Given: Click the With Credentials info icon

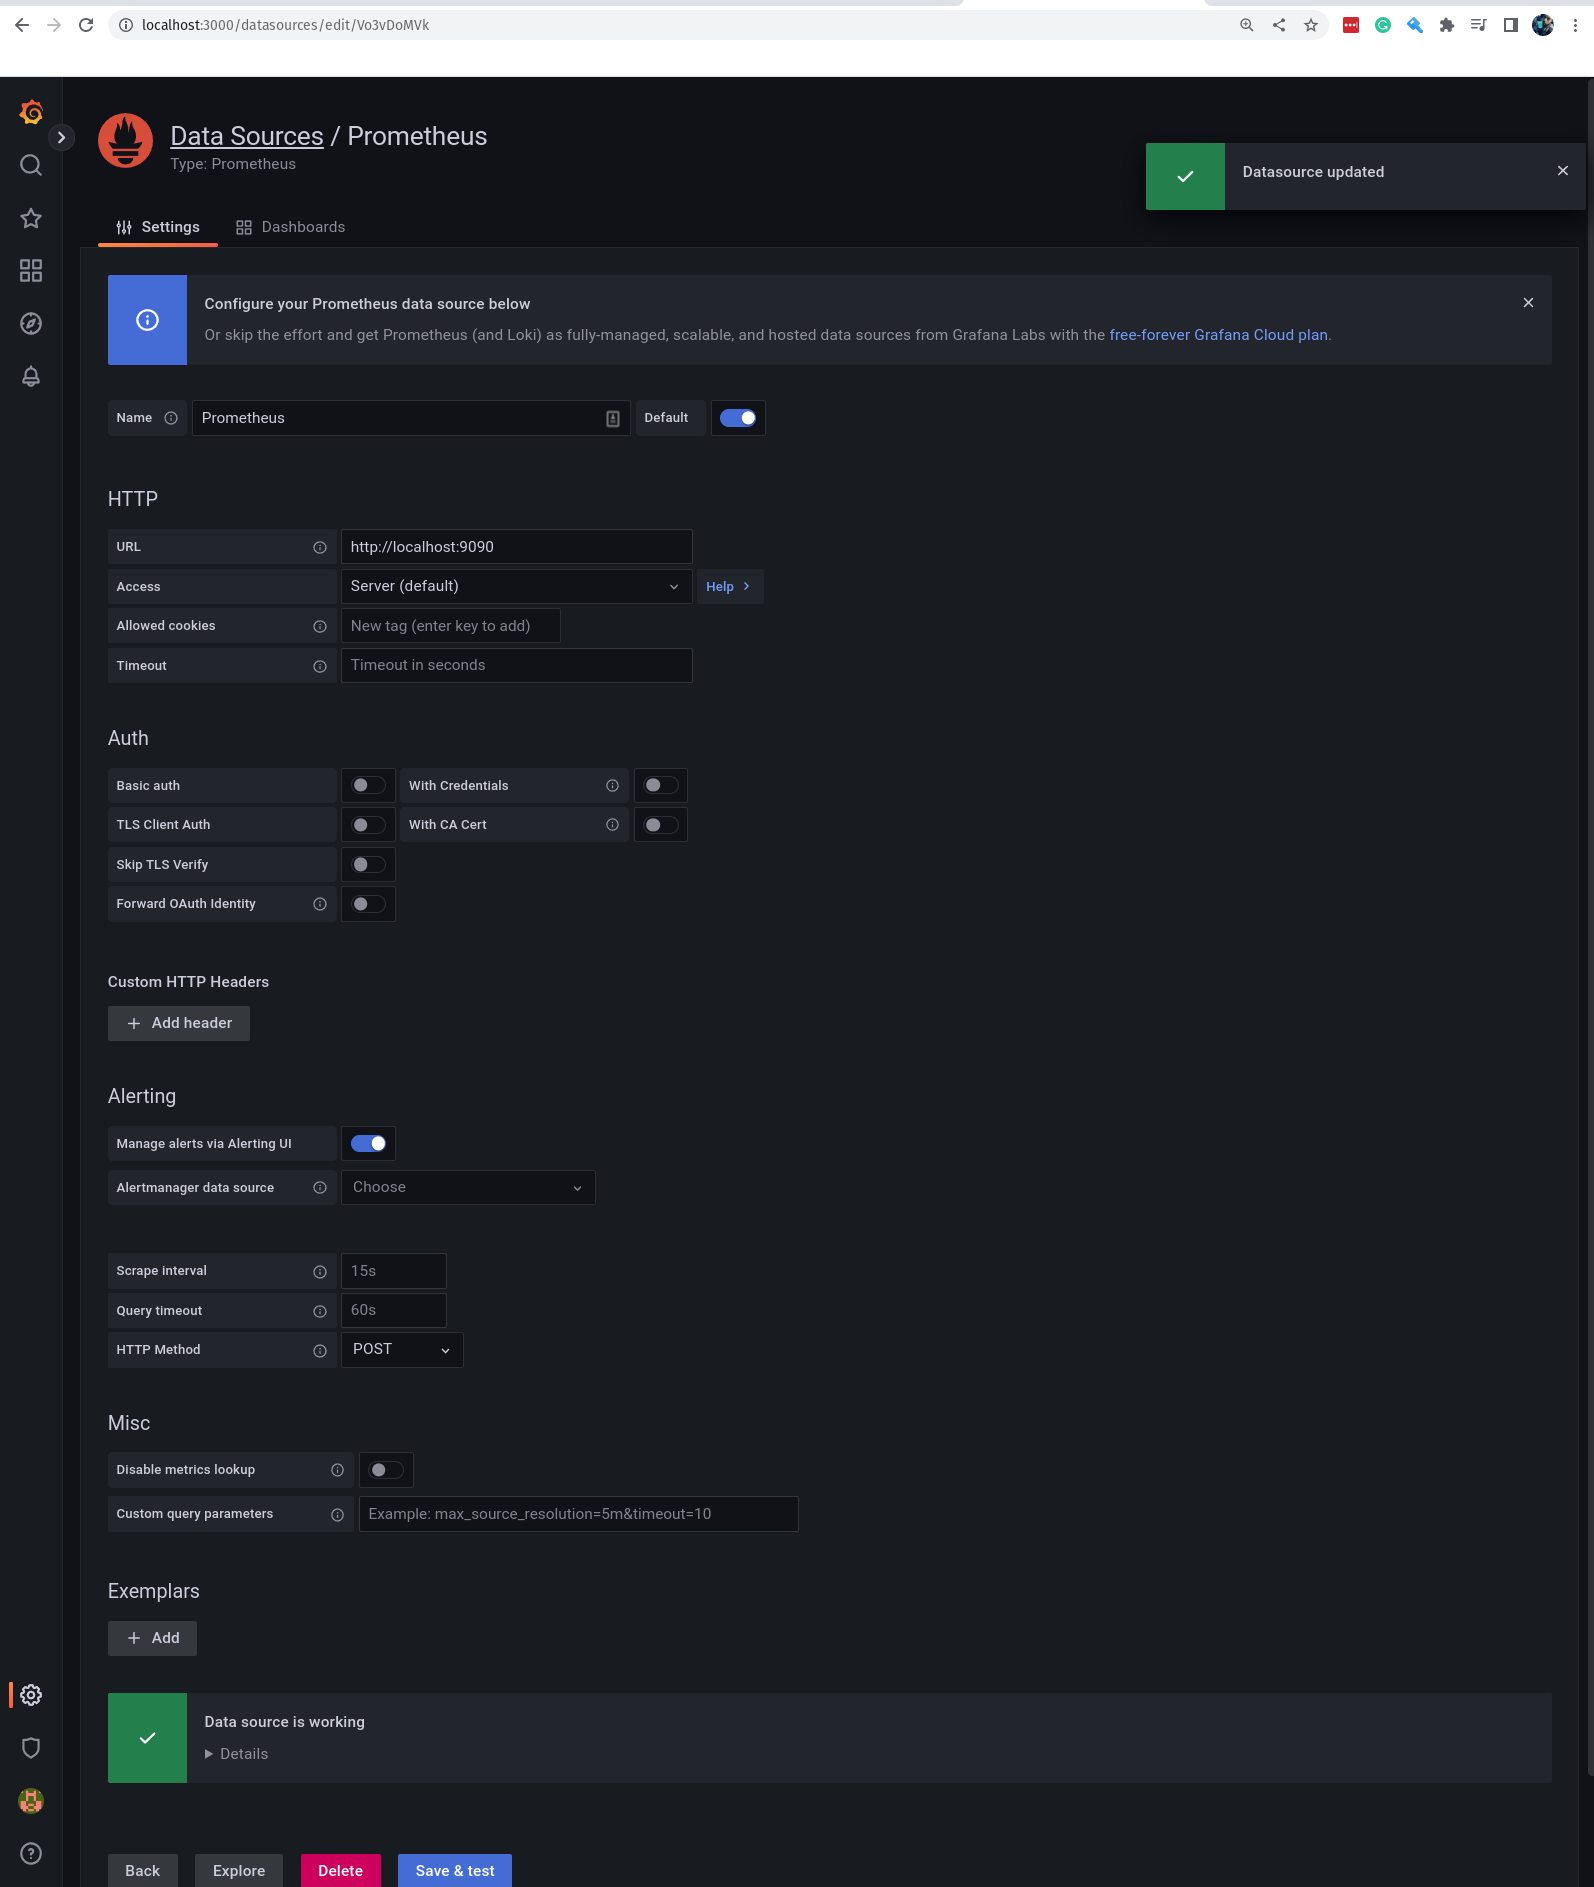Looking at the screenshot, I should click(x=612, y=786).
